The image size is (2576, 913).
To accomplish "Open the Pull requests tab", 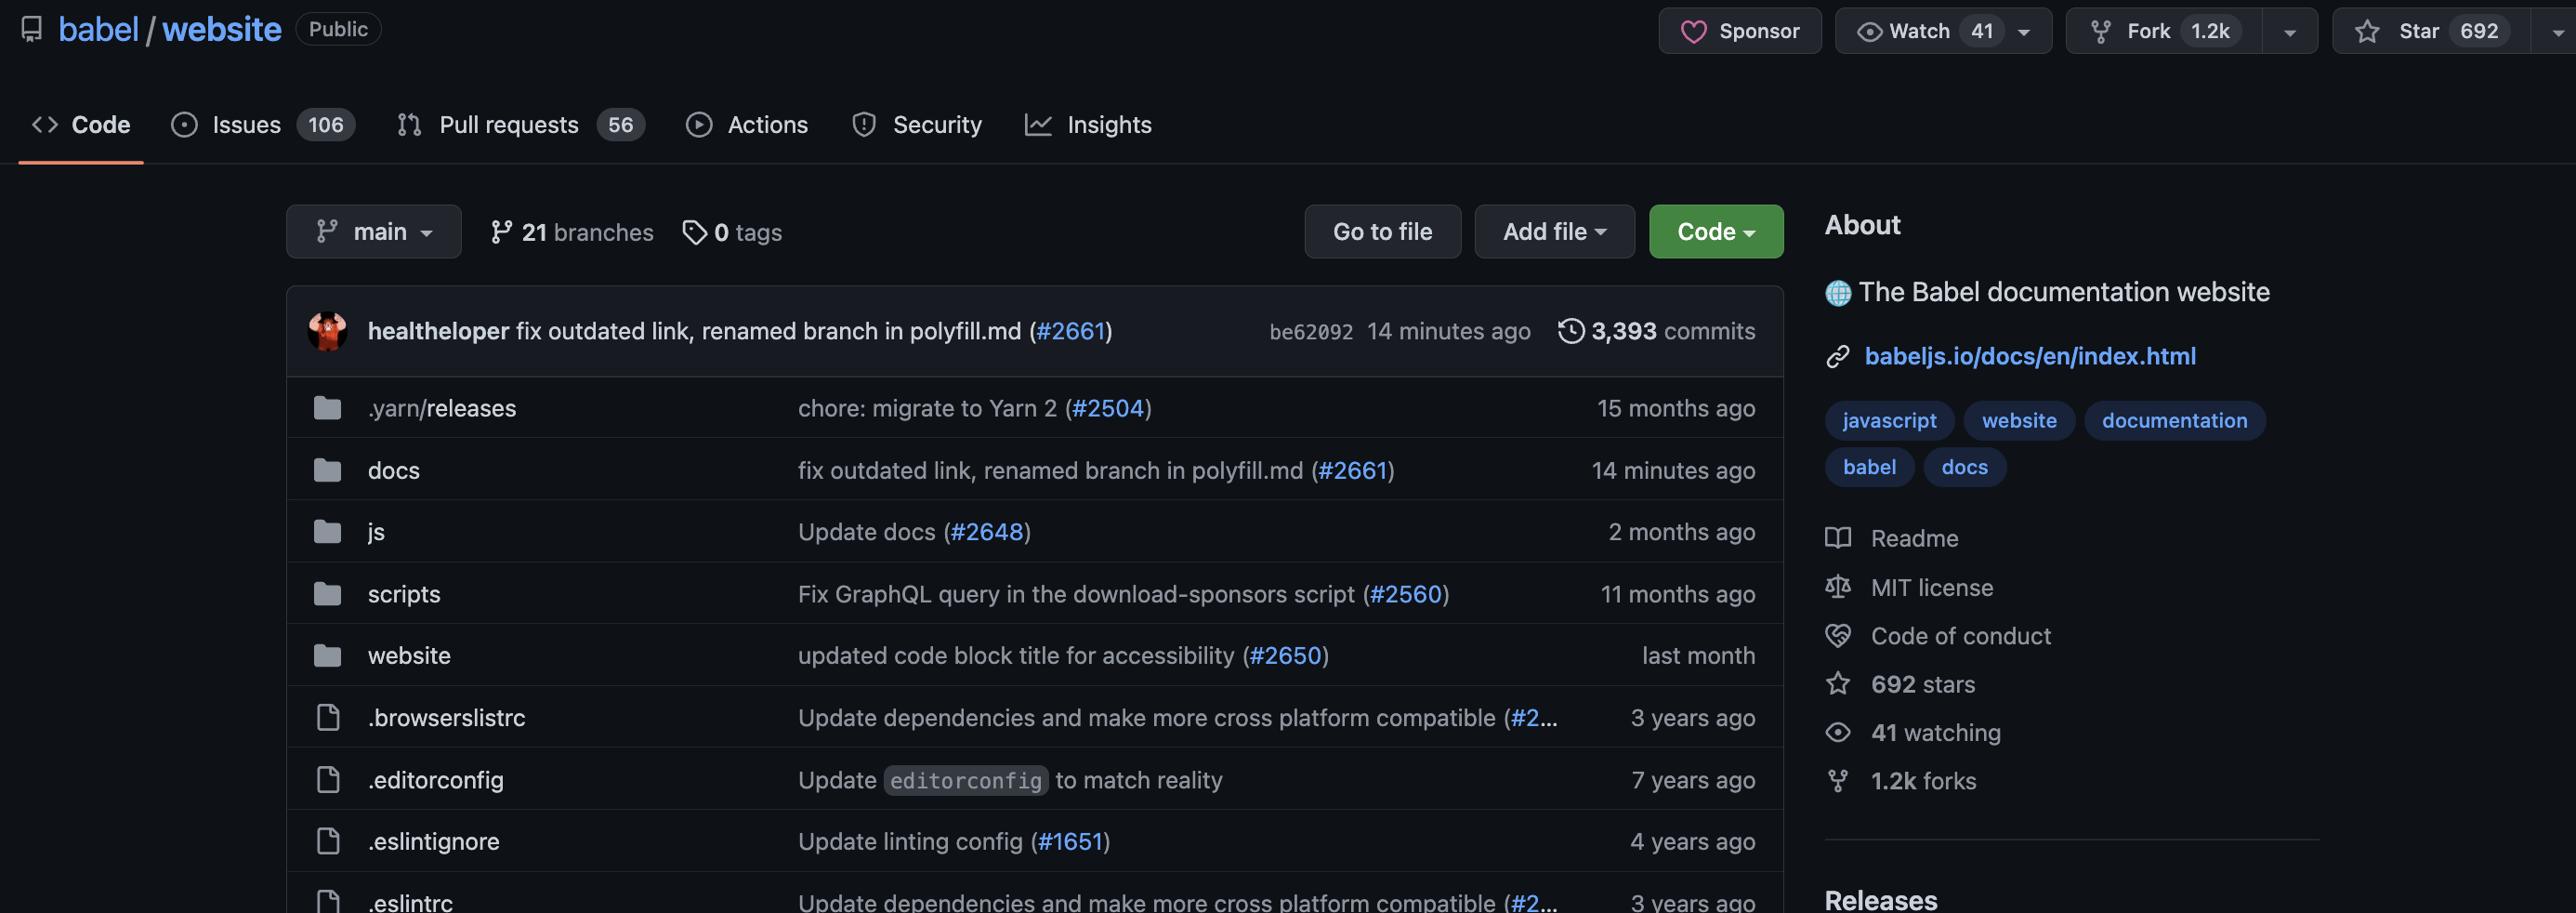I will pos(520,125).
